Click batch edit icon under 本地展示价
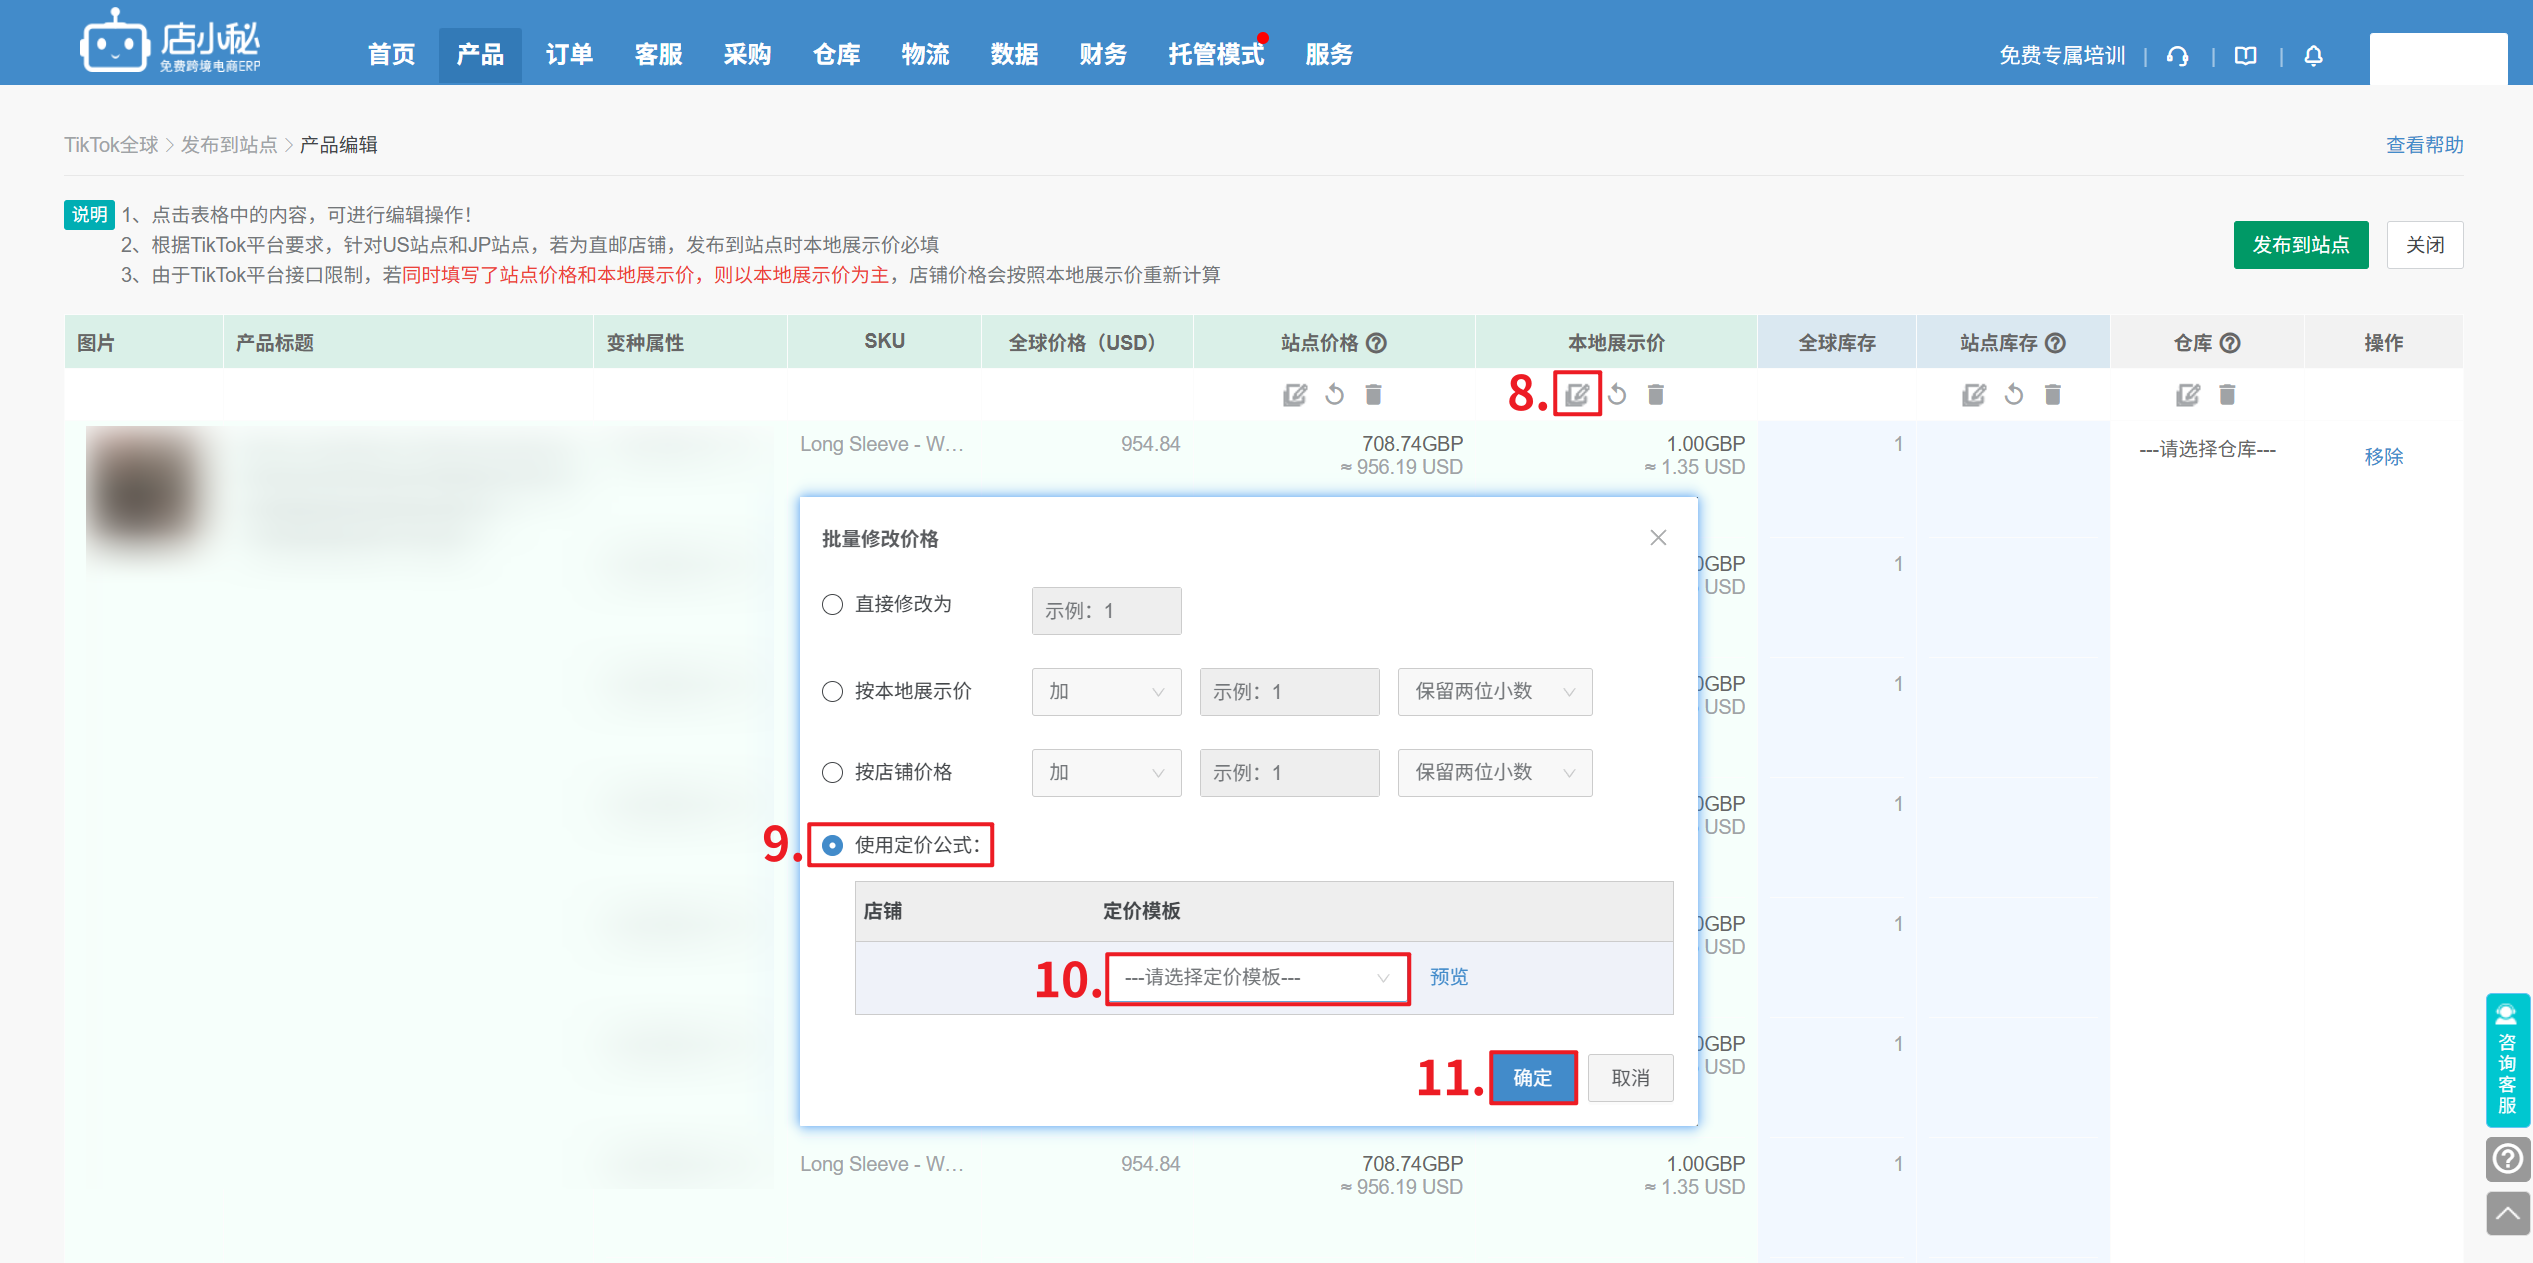The image size is (2533, 1263). [x=1577, y=394]
